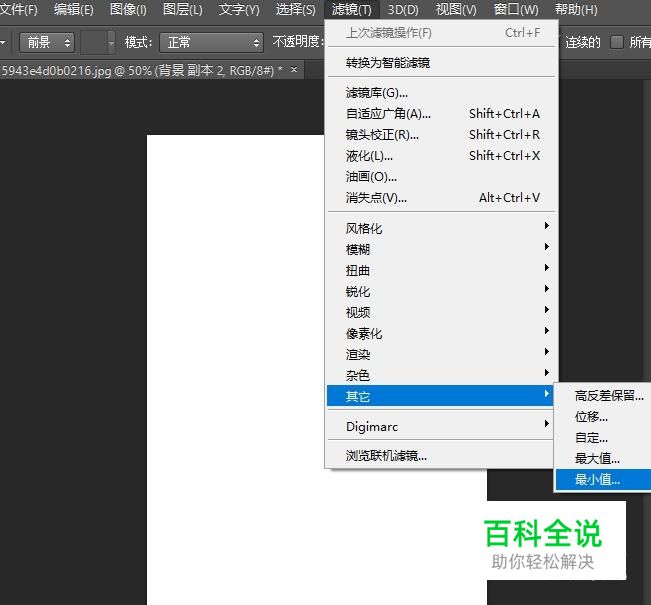Open the 选择(S) menu

296,9
